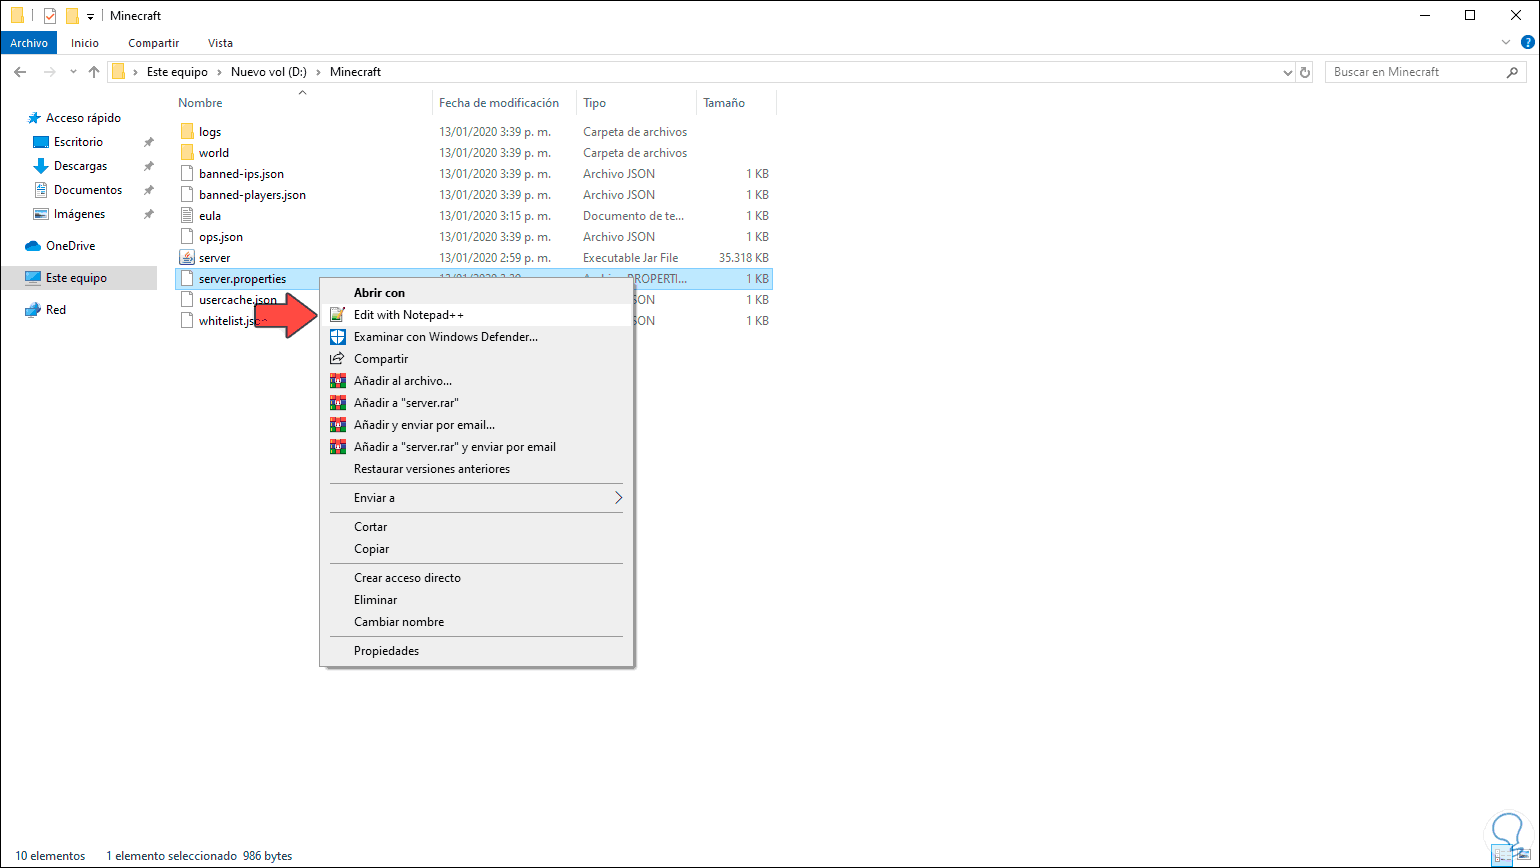Click Este equipo in address breadcrumb
The width and height of the screenshot is (1540, 868).
[177, 72]
